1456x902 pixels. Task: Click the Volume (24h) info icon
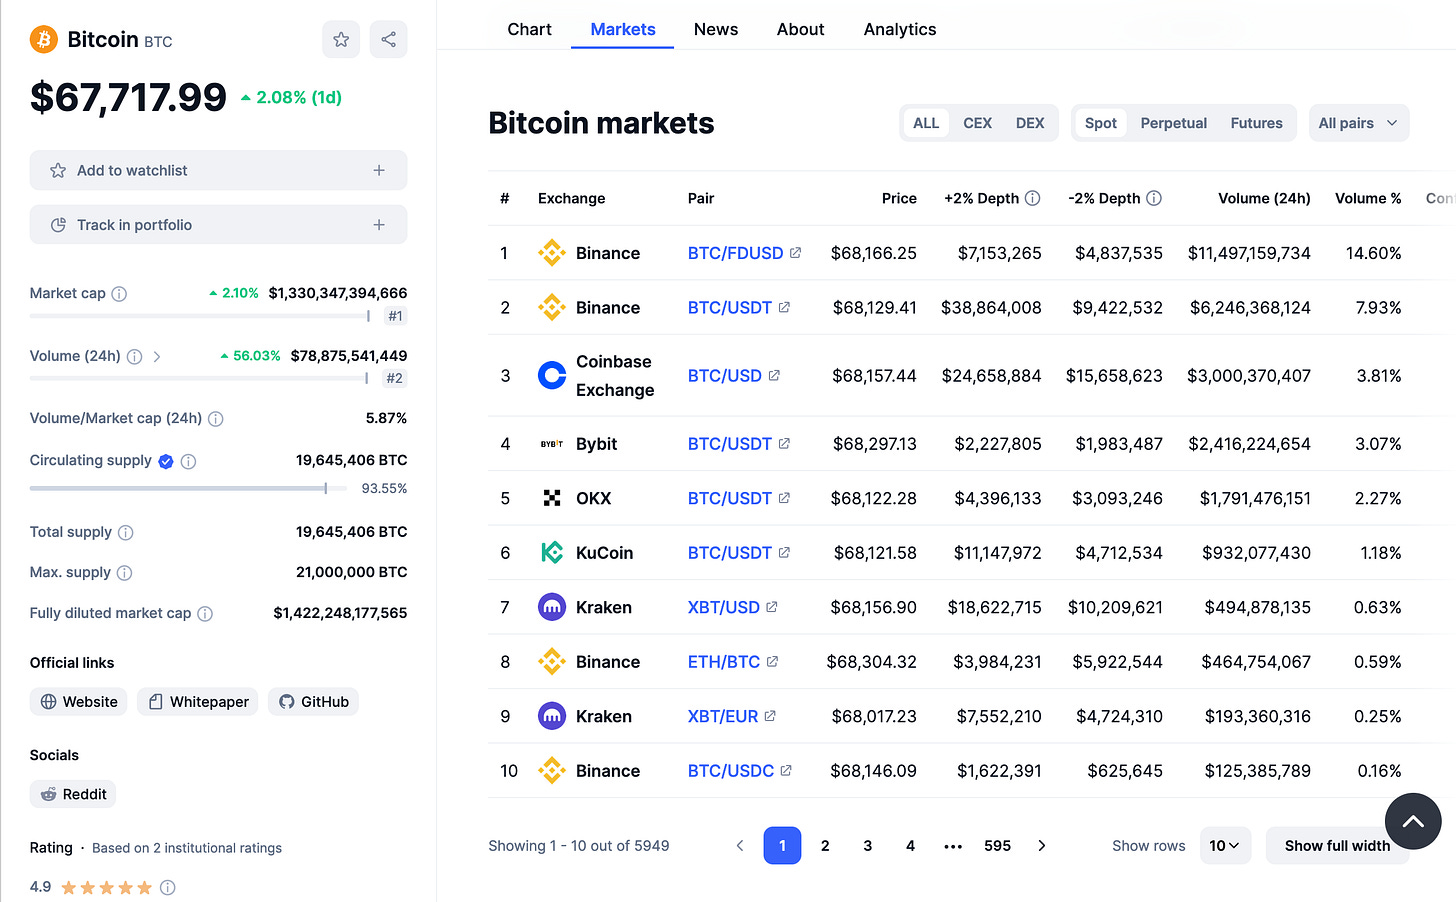(135, 356)
